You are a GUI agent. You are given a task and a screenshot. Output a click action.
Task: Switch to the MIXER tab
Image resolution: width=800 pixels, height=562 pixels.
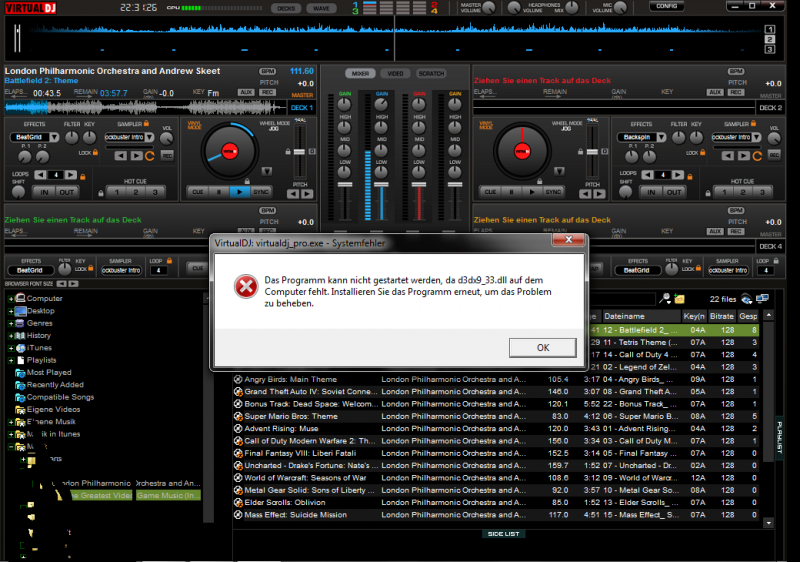360,73
